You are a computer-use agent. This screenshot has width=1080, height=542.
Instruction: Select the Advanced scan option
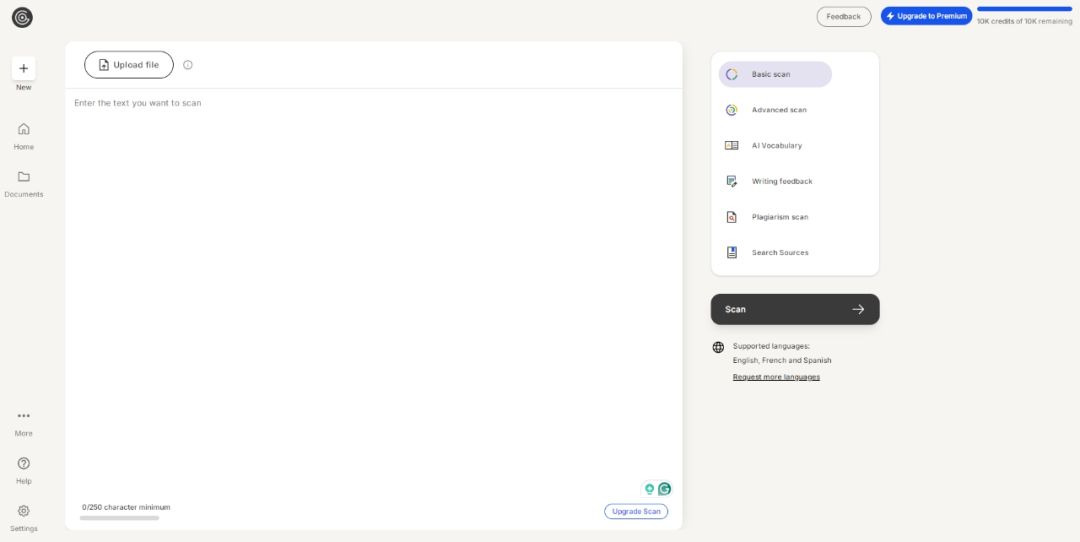pos(778,110)
